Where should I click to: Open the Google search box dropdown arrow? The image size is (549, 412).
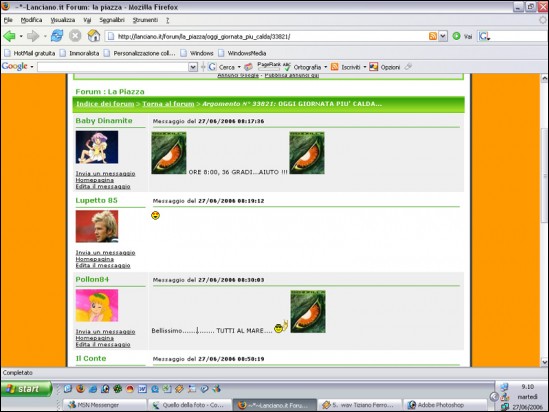[193, 67]
